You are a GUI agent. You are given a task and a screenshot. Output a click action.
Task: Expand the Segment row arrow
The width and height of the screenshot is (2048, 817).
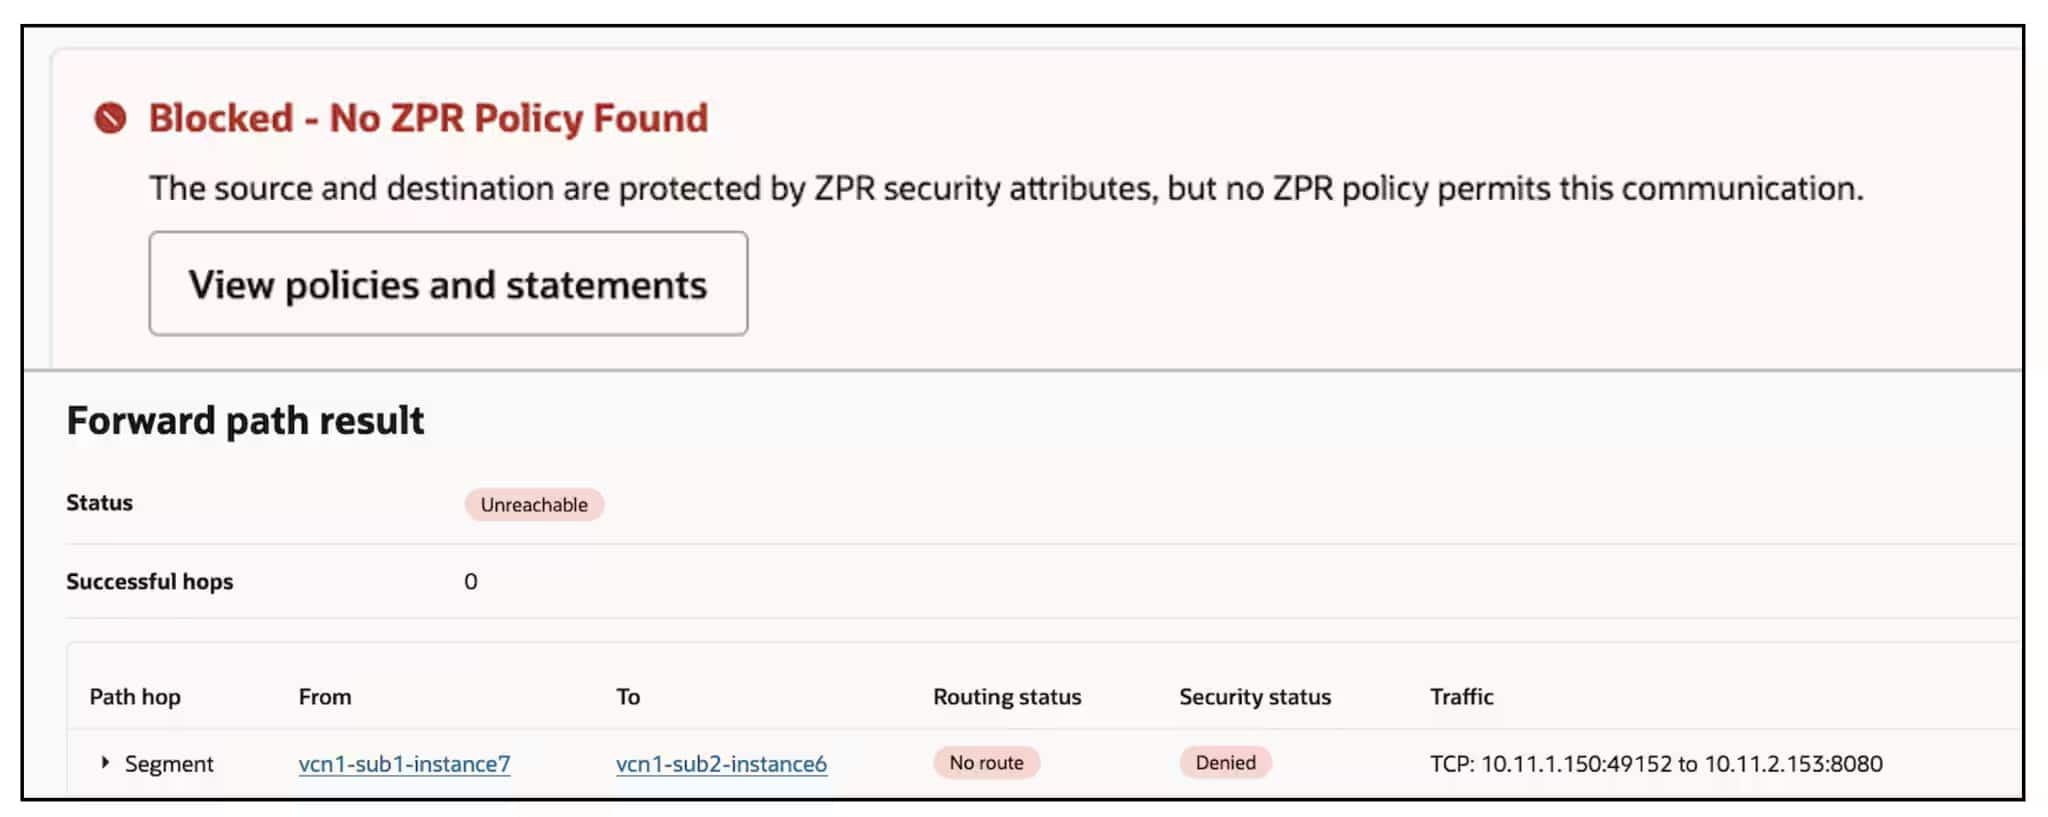105,763
